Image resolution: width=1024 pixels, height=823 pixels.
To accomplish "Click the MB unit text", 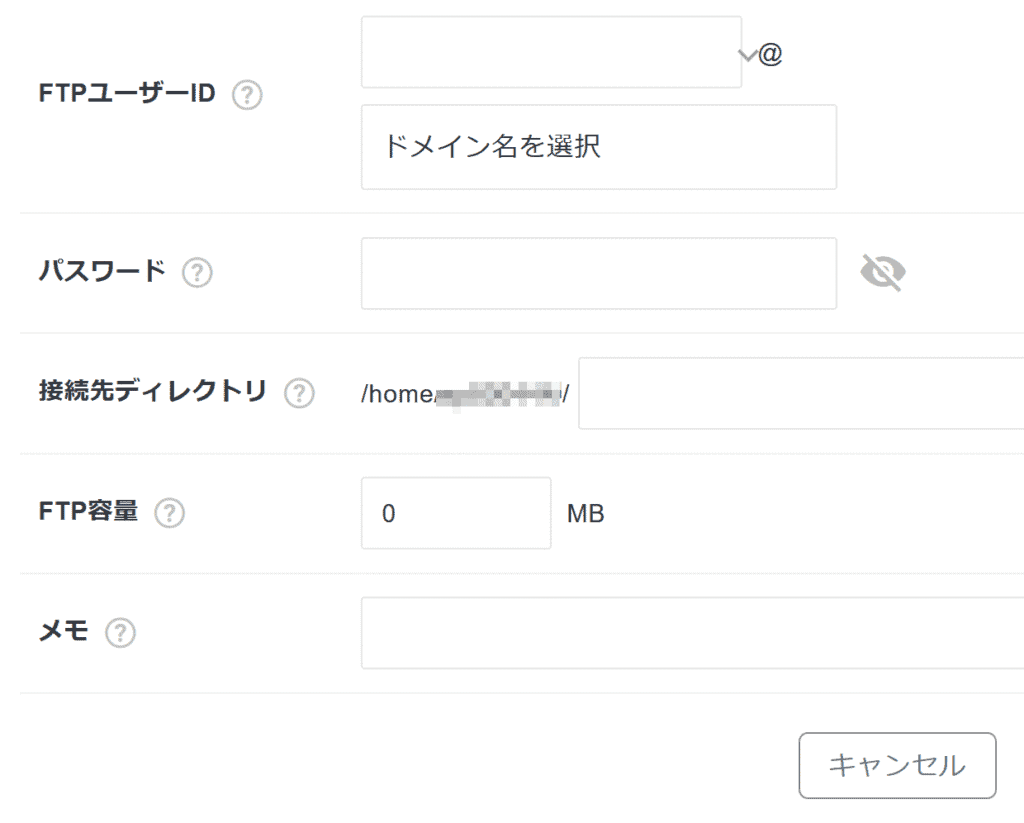I will 586,514.
